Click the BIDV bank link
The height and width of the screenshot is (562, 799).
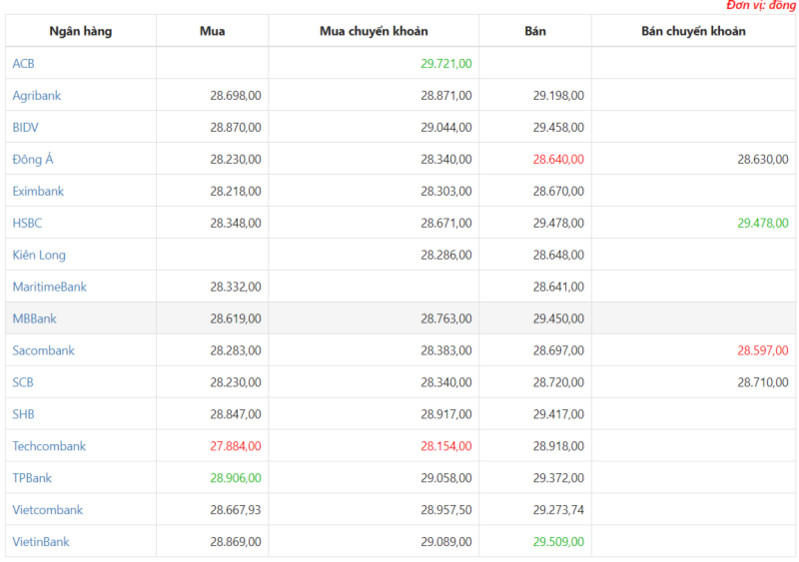pos(25,127)
